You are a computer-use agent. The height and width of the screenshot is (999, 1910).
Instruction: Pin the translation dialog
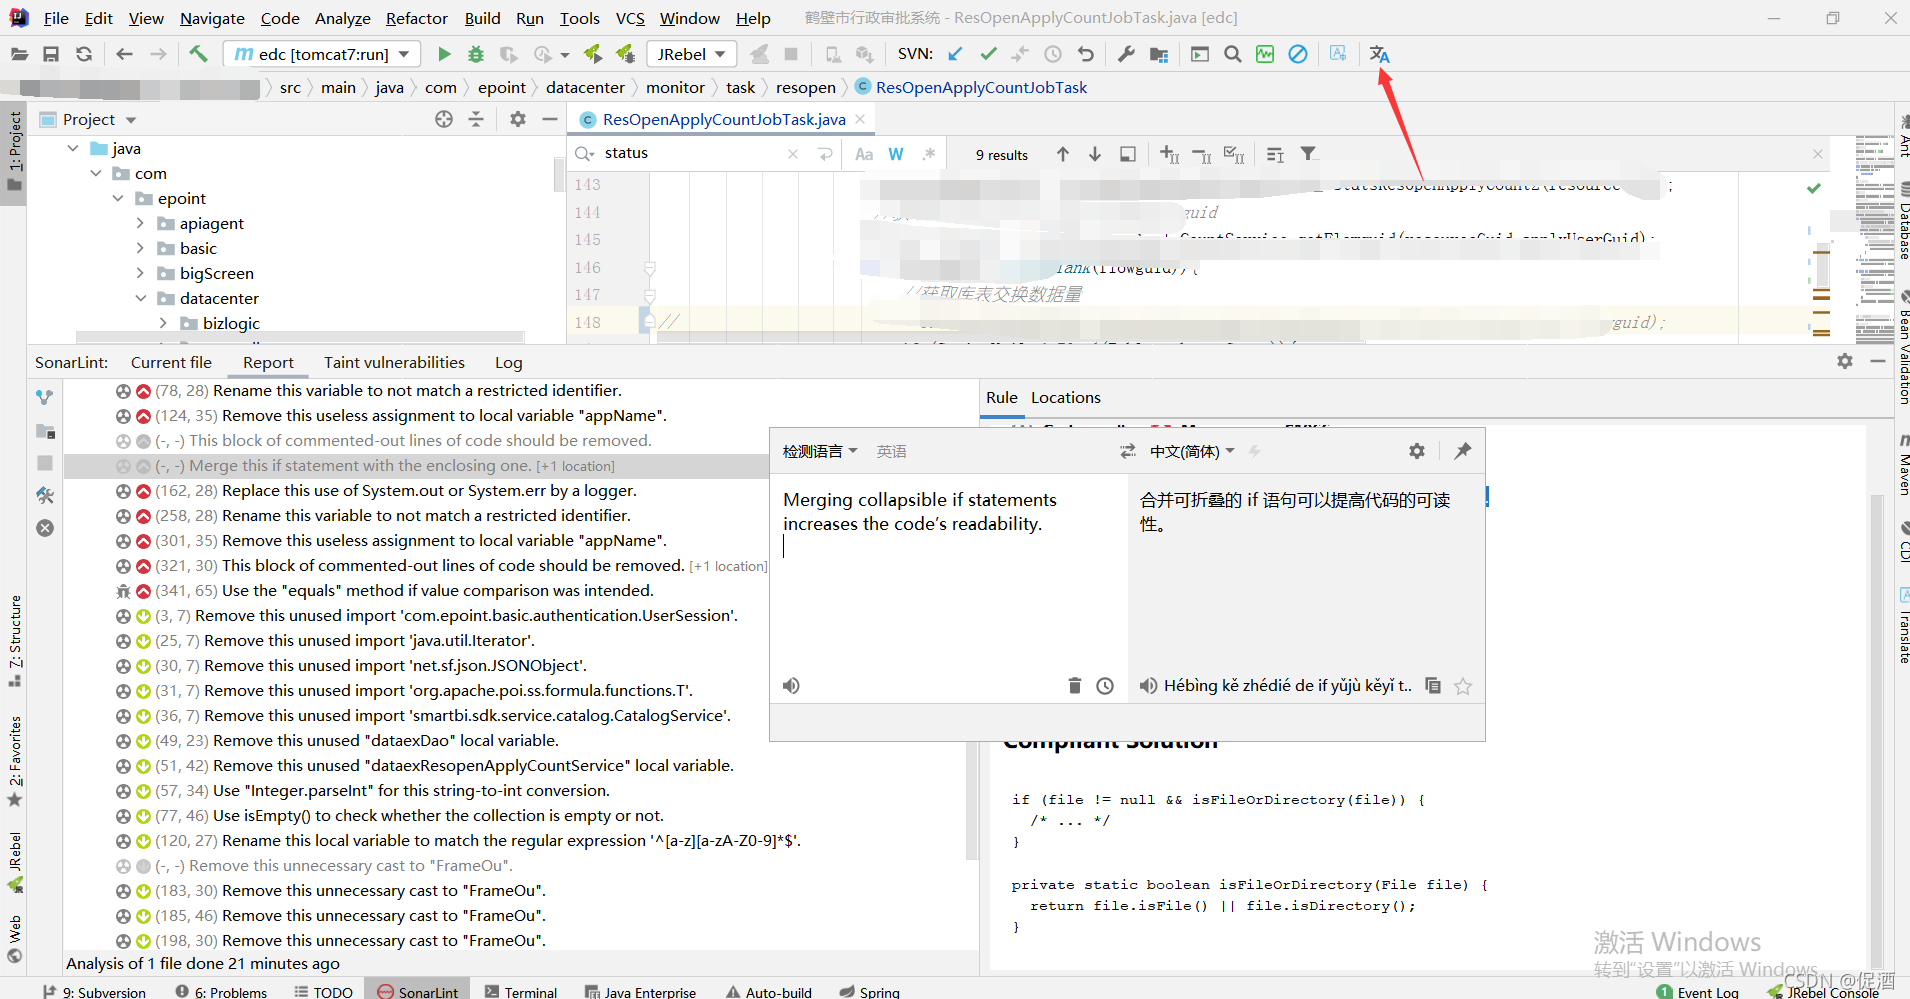(1462, 451)
